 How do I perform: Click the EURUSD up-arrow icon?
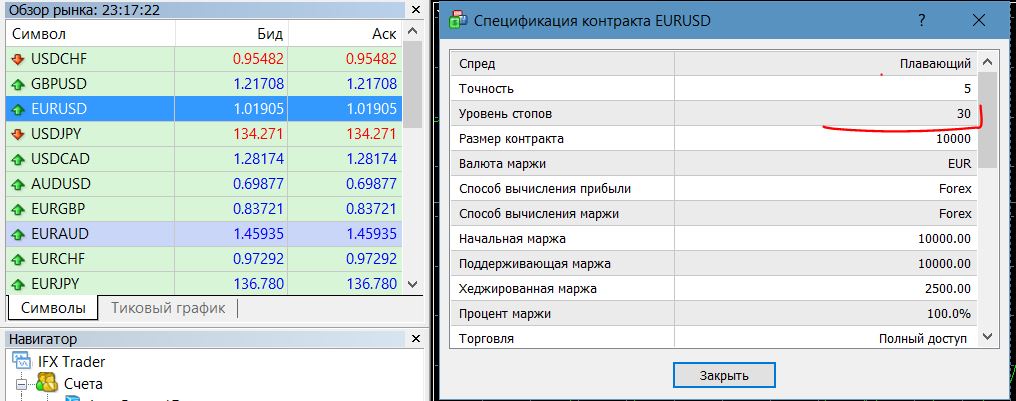coord(17,109)
